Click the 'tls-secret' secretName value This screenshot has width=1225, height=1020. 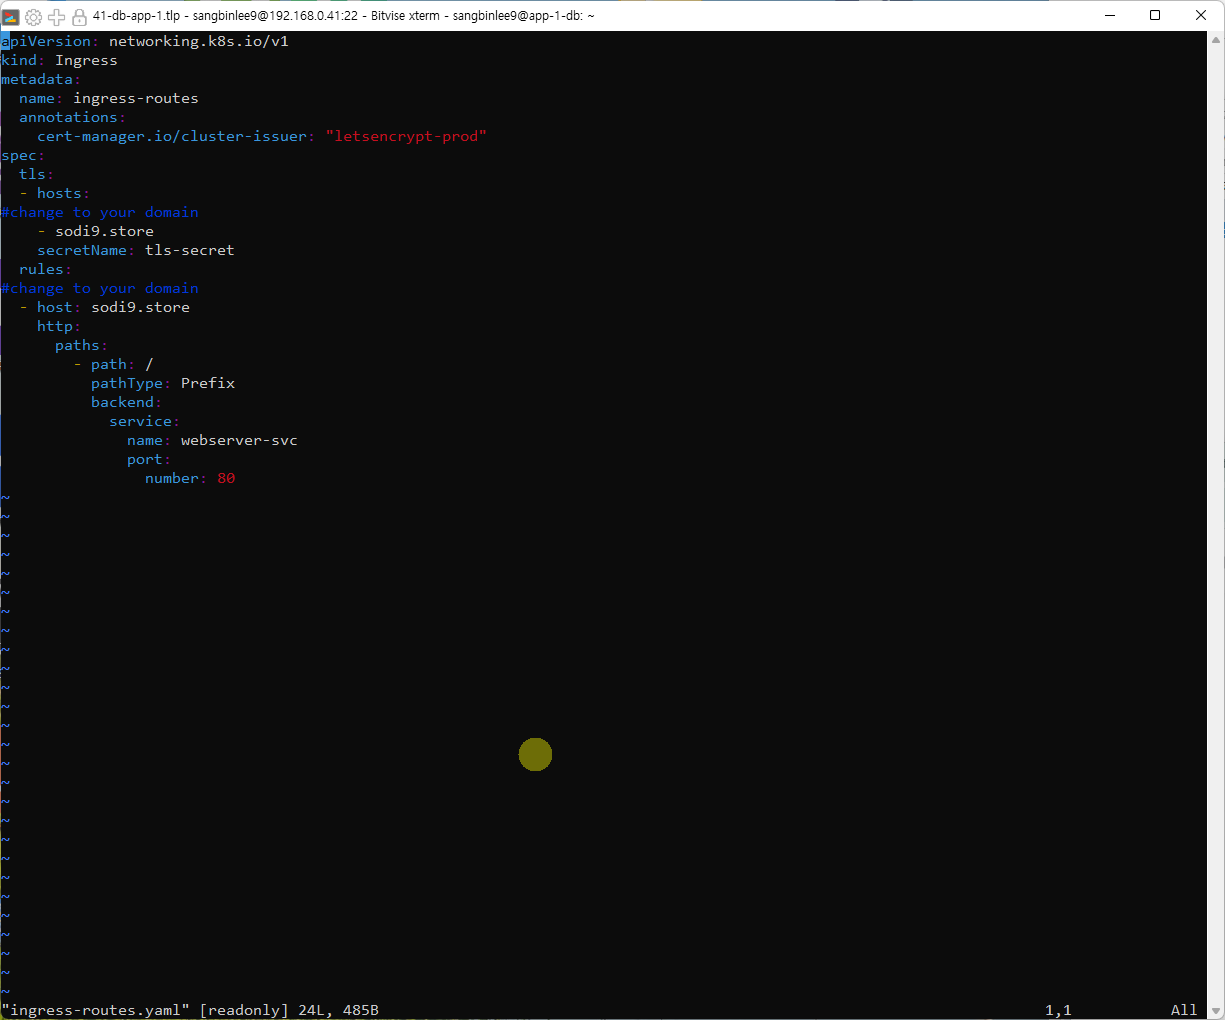pos(190,250)
